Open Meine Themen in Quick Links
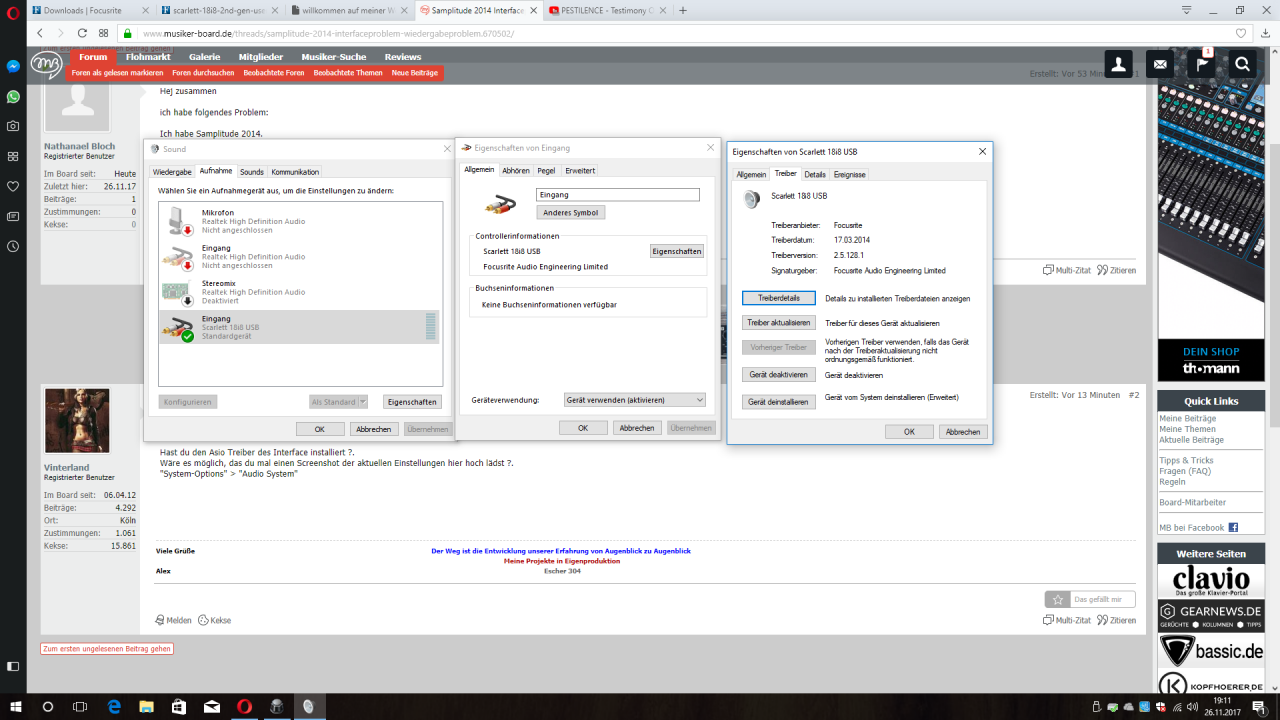 click(1187, 429)
